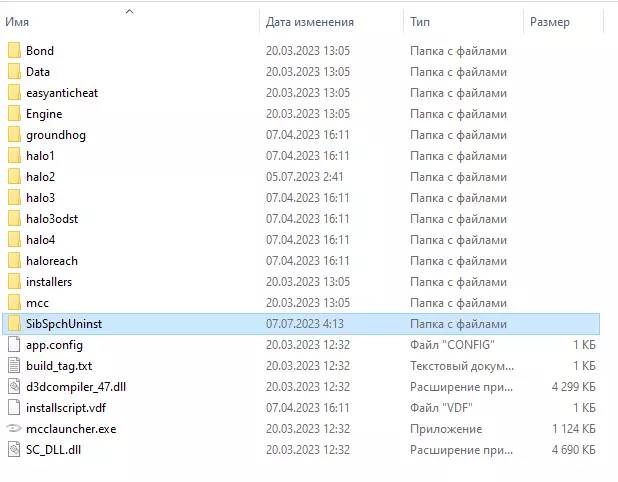Click the halo3odst folder icon

[x=15, y=219]
